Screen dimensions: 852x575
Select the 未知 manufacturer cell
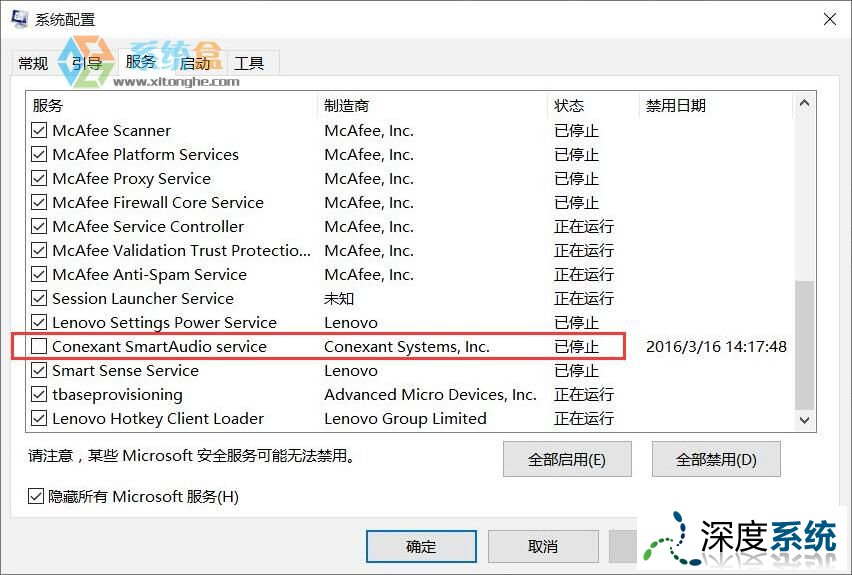pyautogui.click(x=339, y=298)
